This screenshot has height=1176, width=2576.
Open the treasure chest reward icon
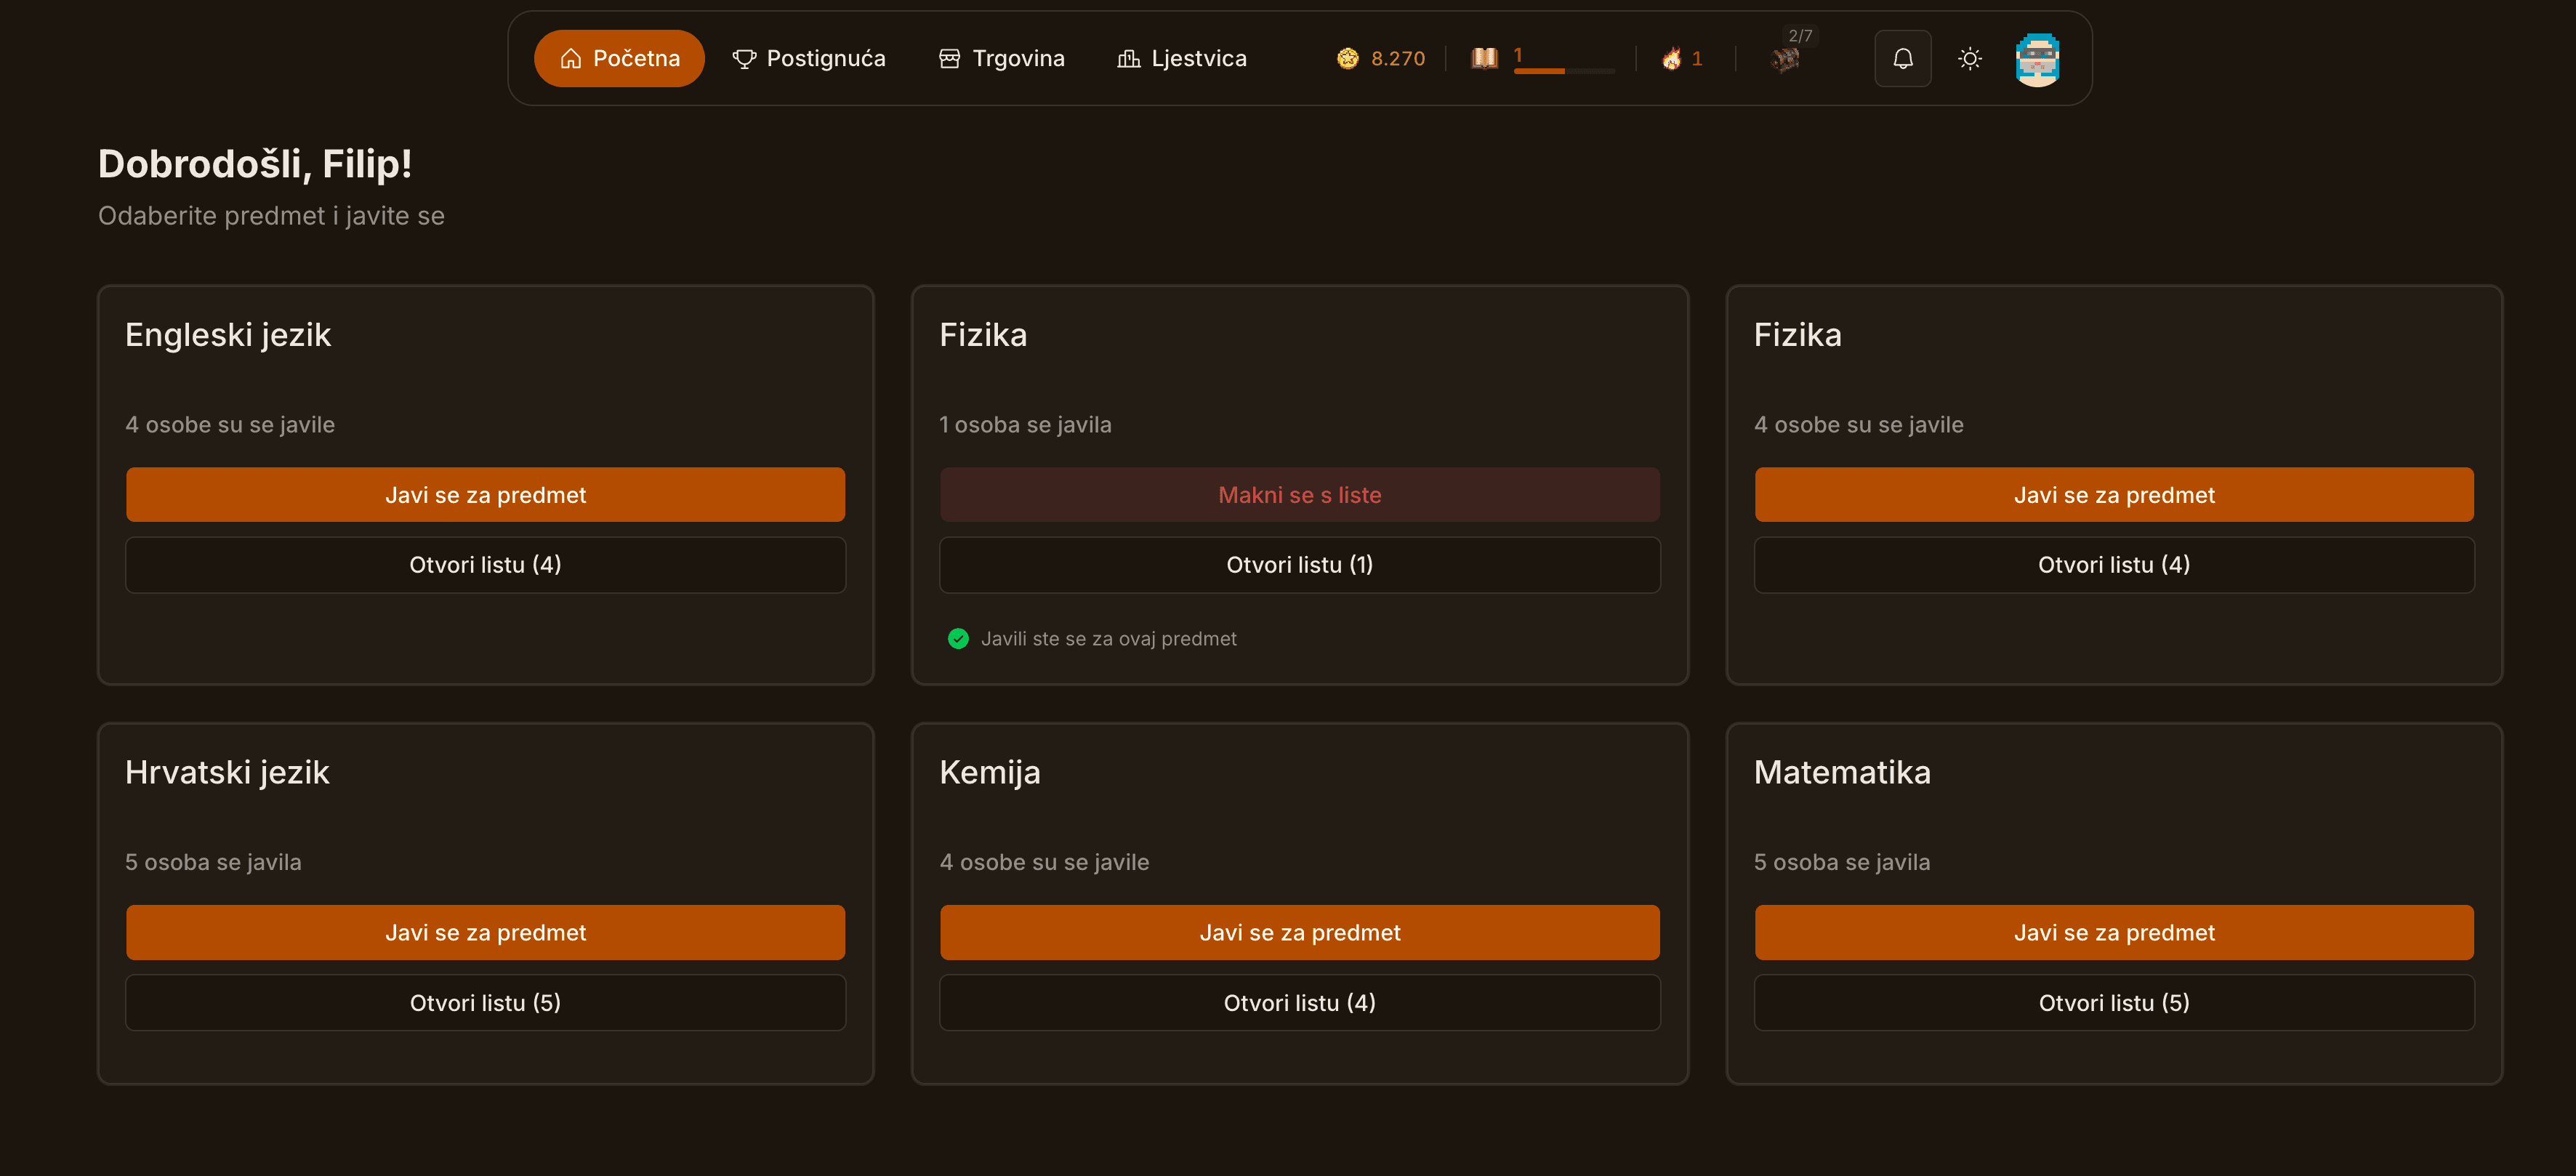point(1785,61)
